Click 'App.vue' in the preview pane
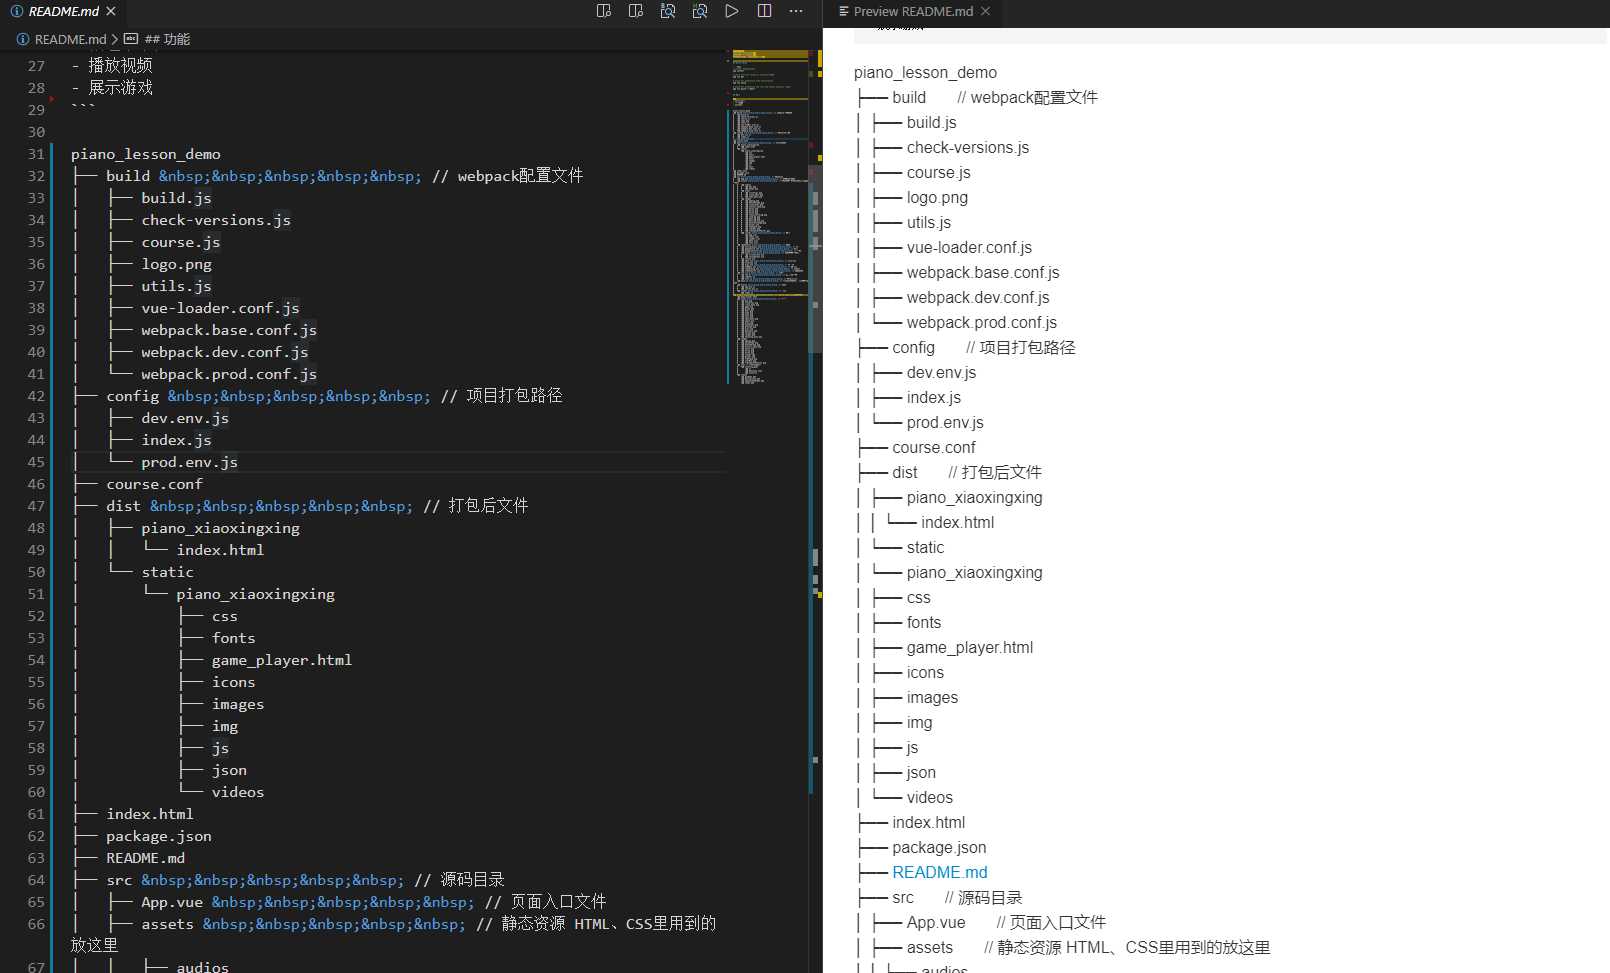This screenshot has width=1610, height=973. (x=936, y=922)
